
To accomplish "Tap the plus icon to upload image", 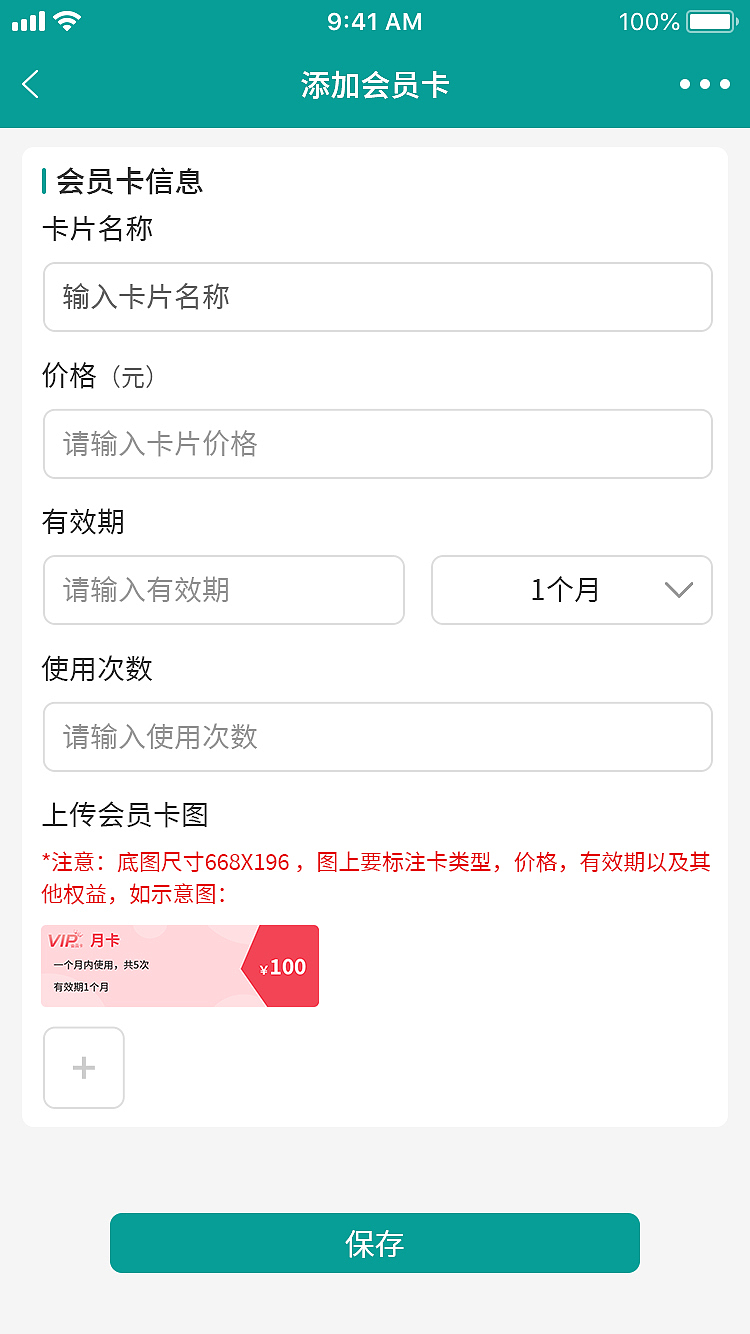I will click(84, 1068).
